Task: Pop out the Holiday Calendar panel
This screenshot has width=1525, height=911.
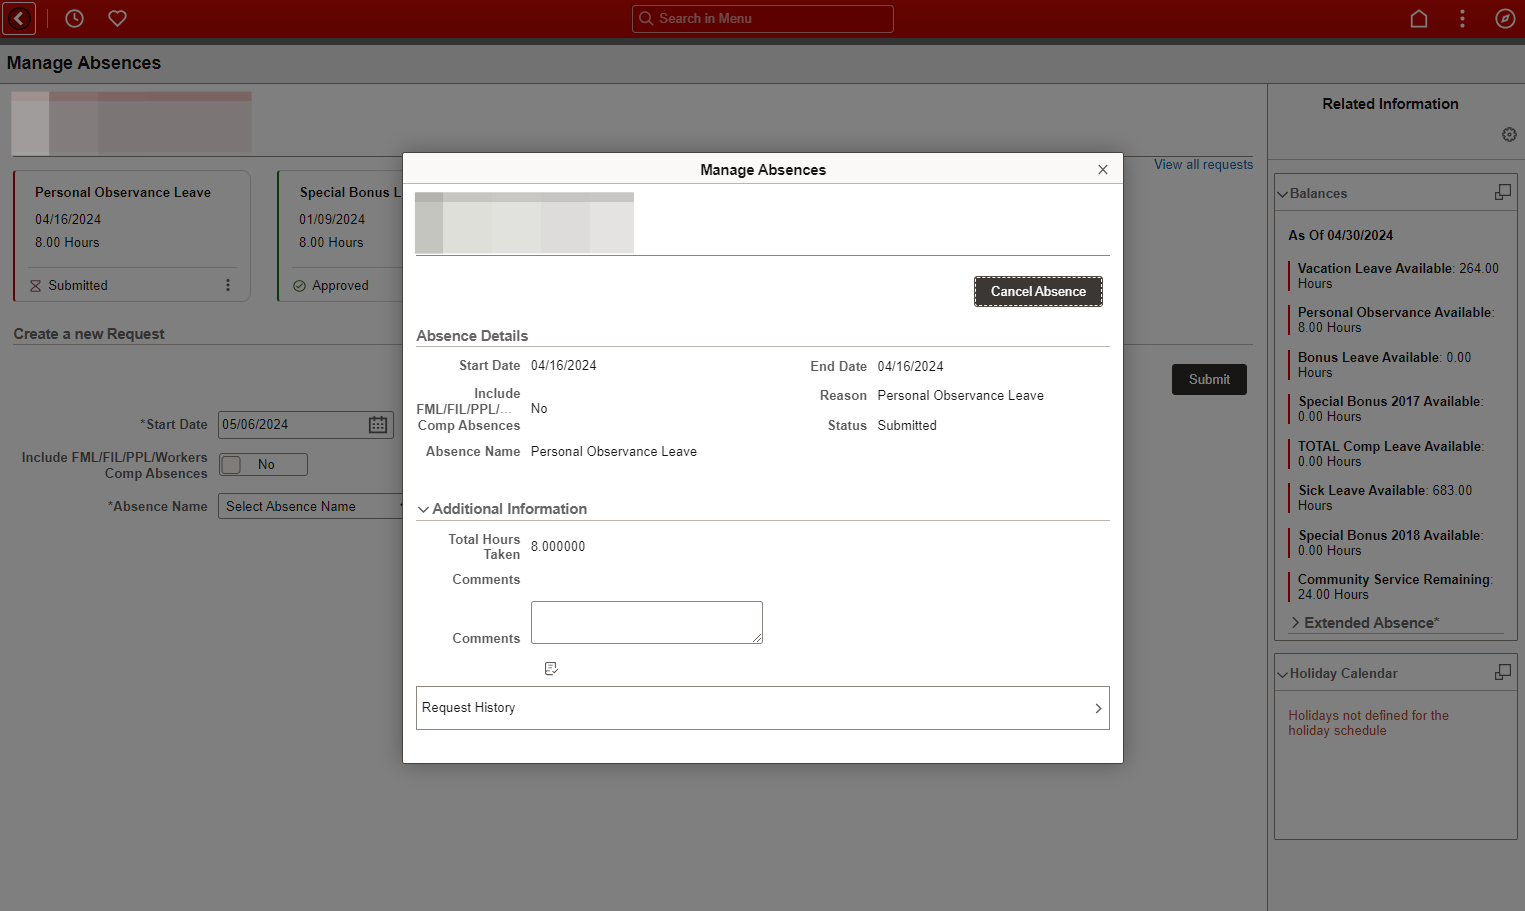Action: (x=1503, y=672)
